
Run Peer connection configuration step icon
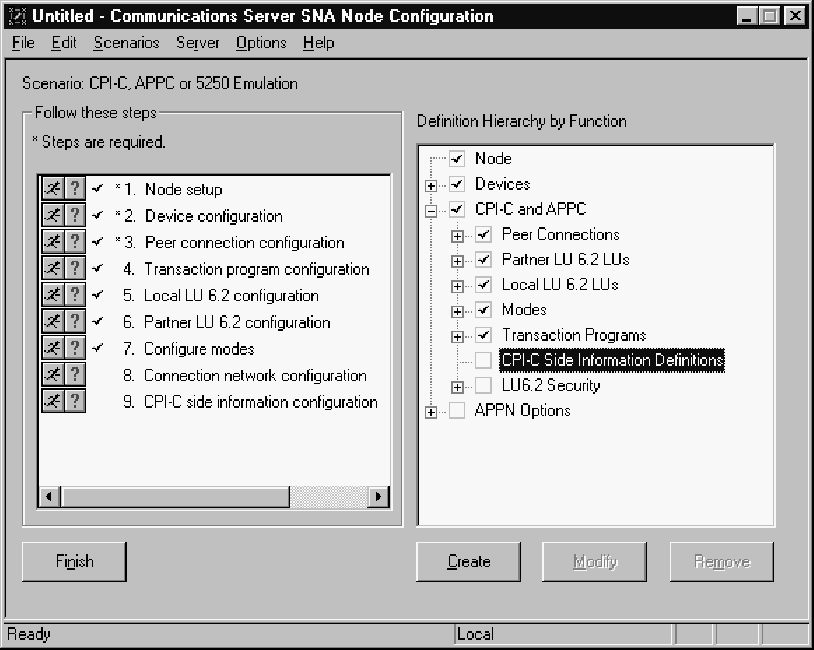53,241
